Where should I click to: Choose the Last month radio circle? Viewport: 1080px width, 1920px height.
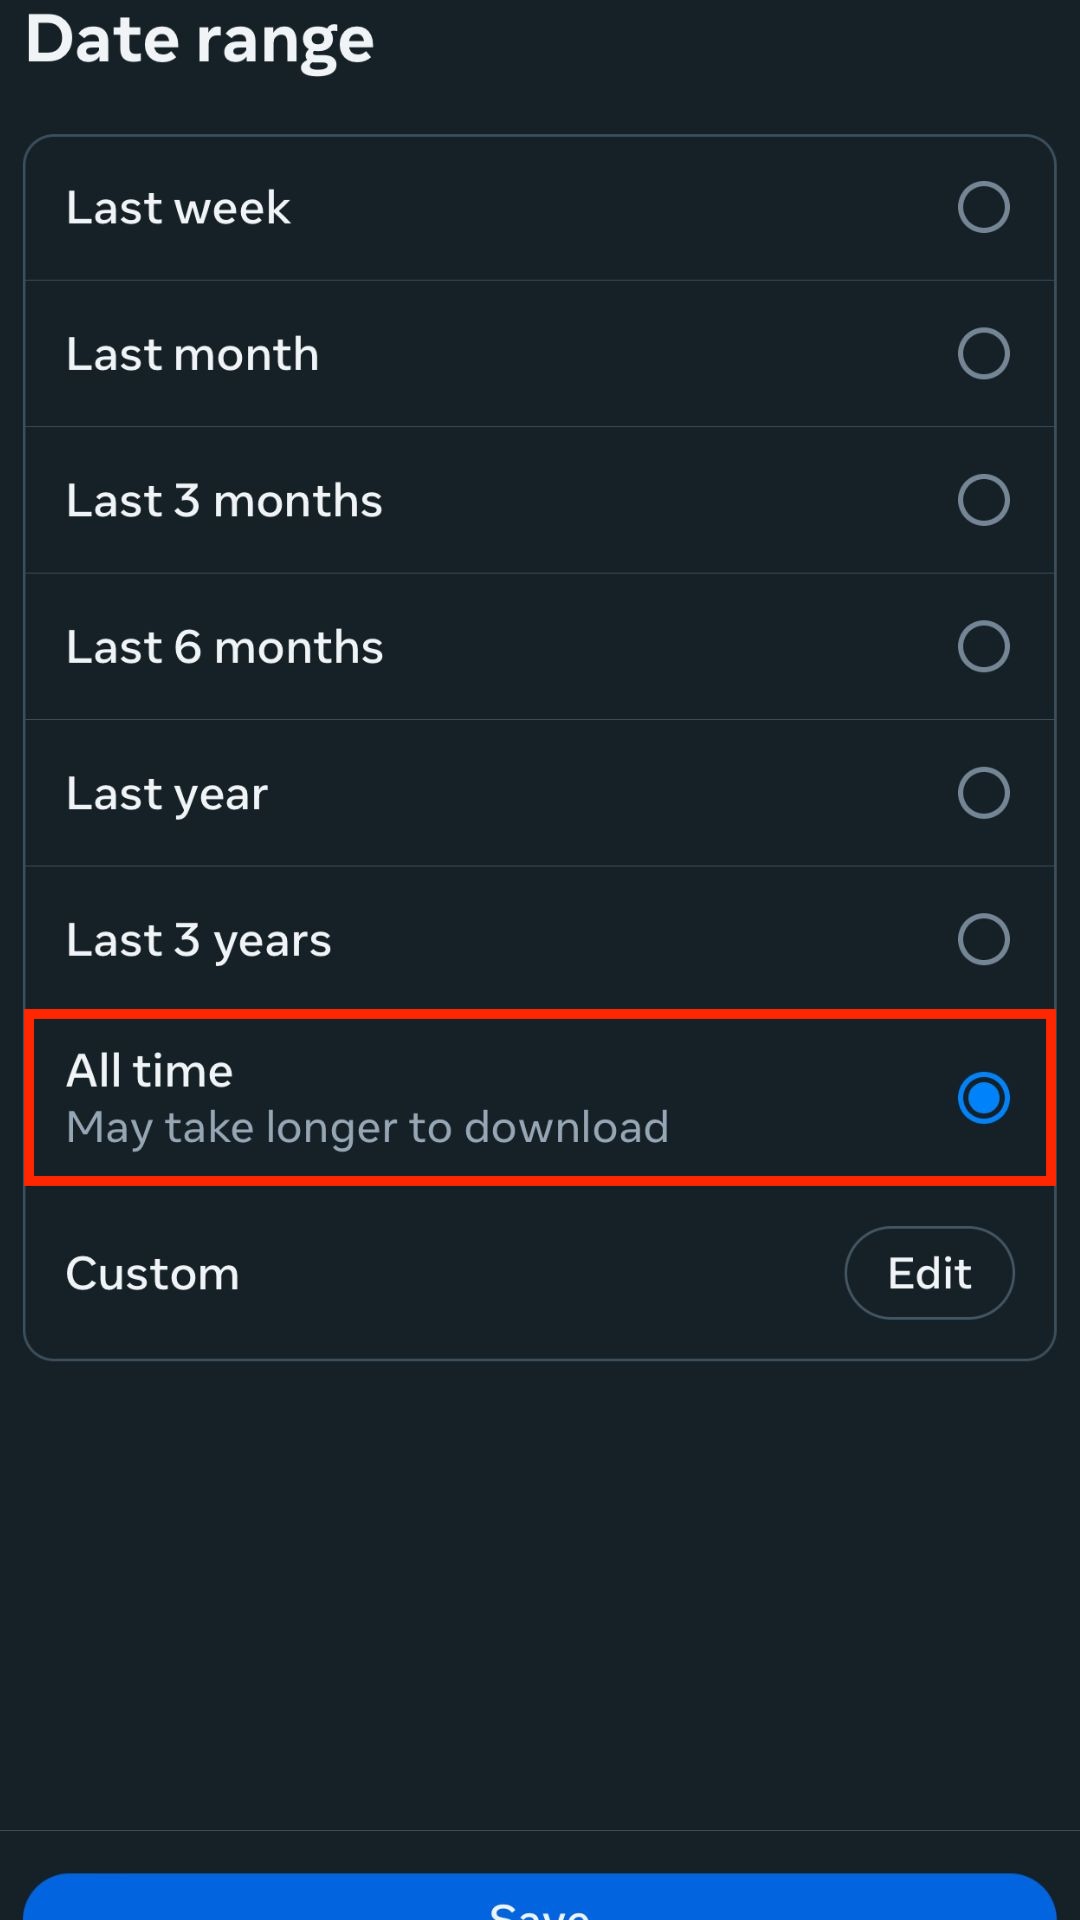point(983,353)
